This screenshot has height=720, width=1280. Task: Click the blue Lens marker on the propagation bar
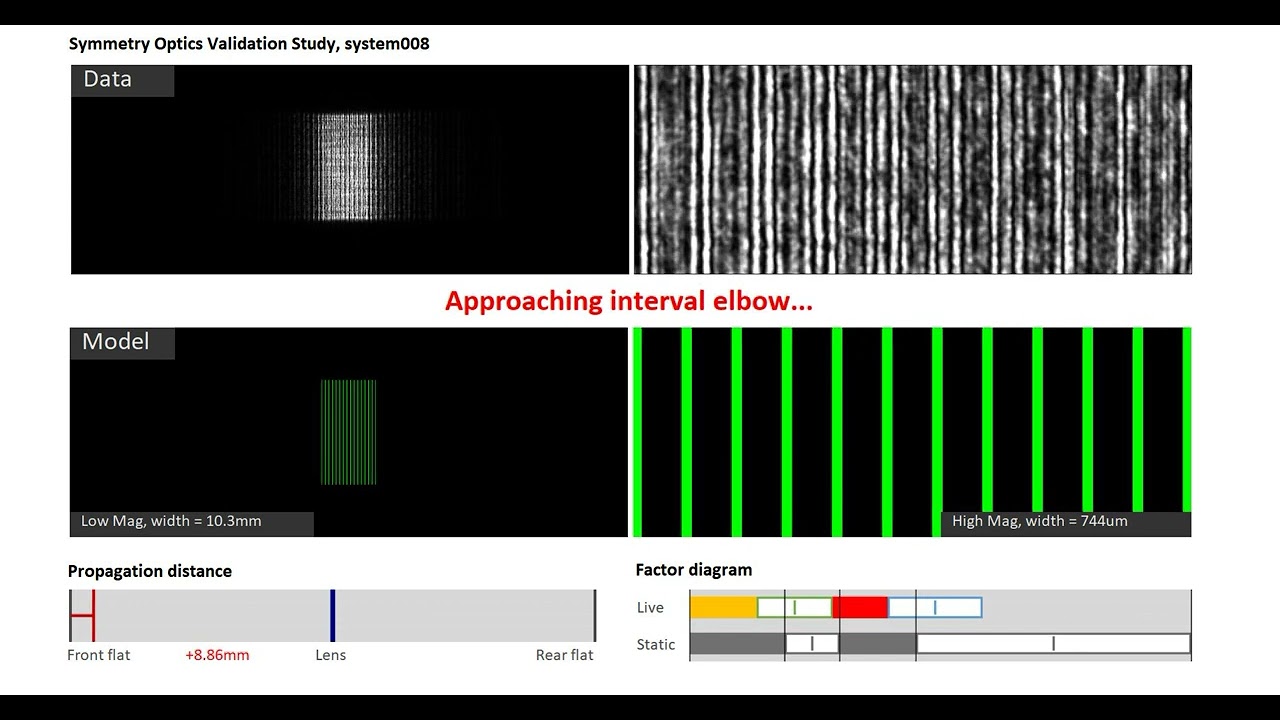332,615
